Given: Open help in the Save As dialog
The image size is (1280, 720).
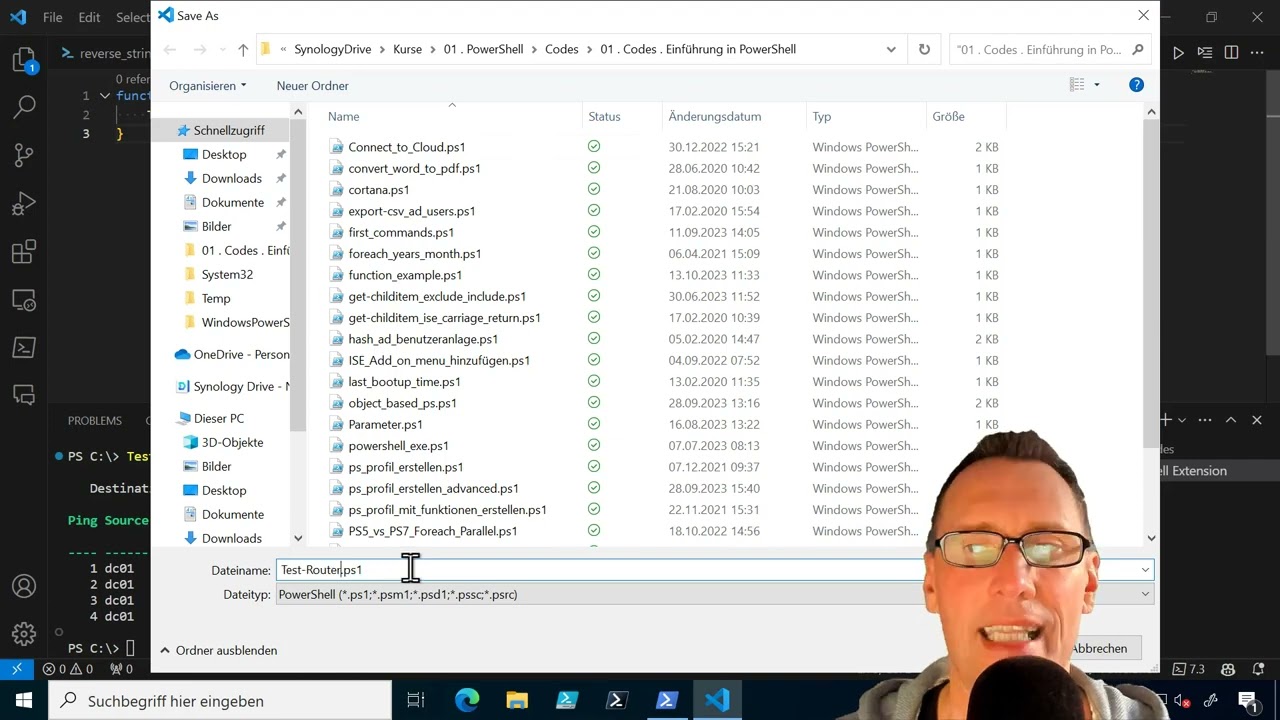Looking at the screenshot, I should pos(1136,85).
